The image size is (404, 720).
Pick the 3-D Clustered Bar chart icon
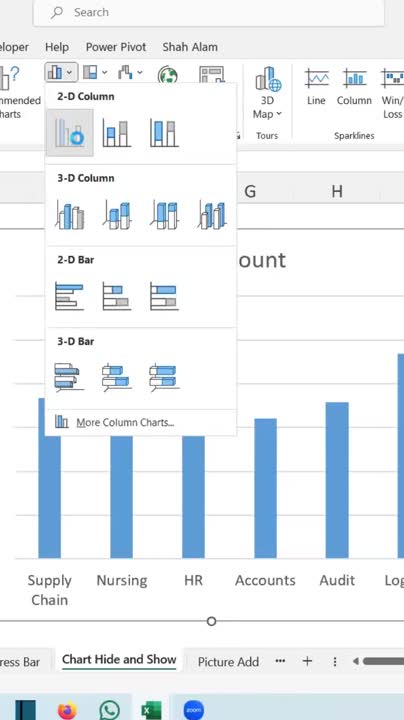(x=69, y=377)
